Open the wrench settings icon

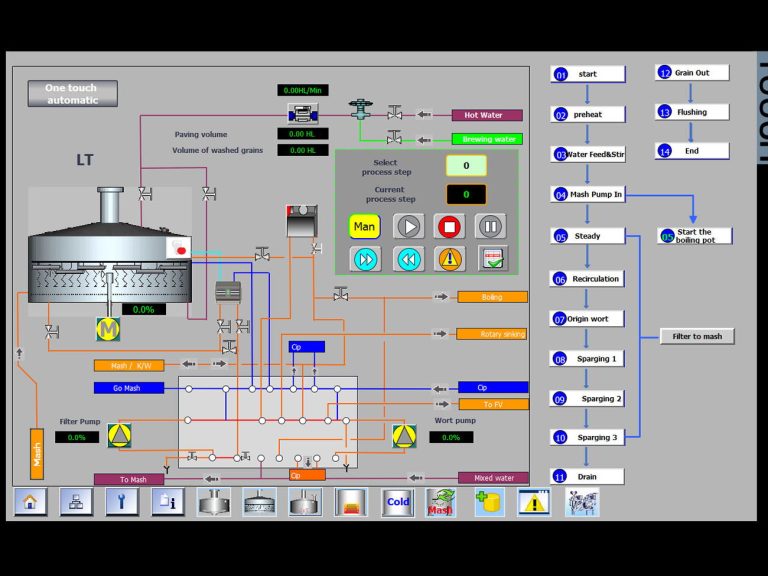pos(122,502)
